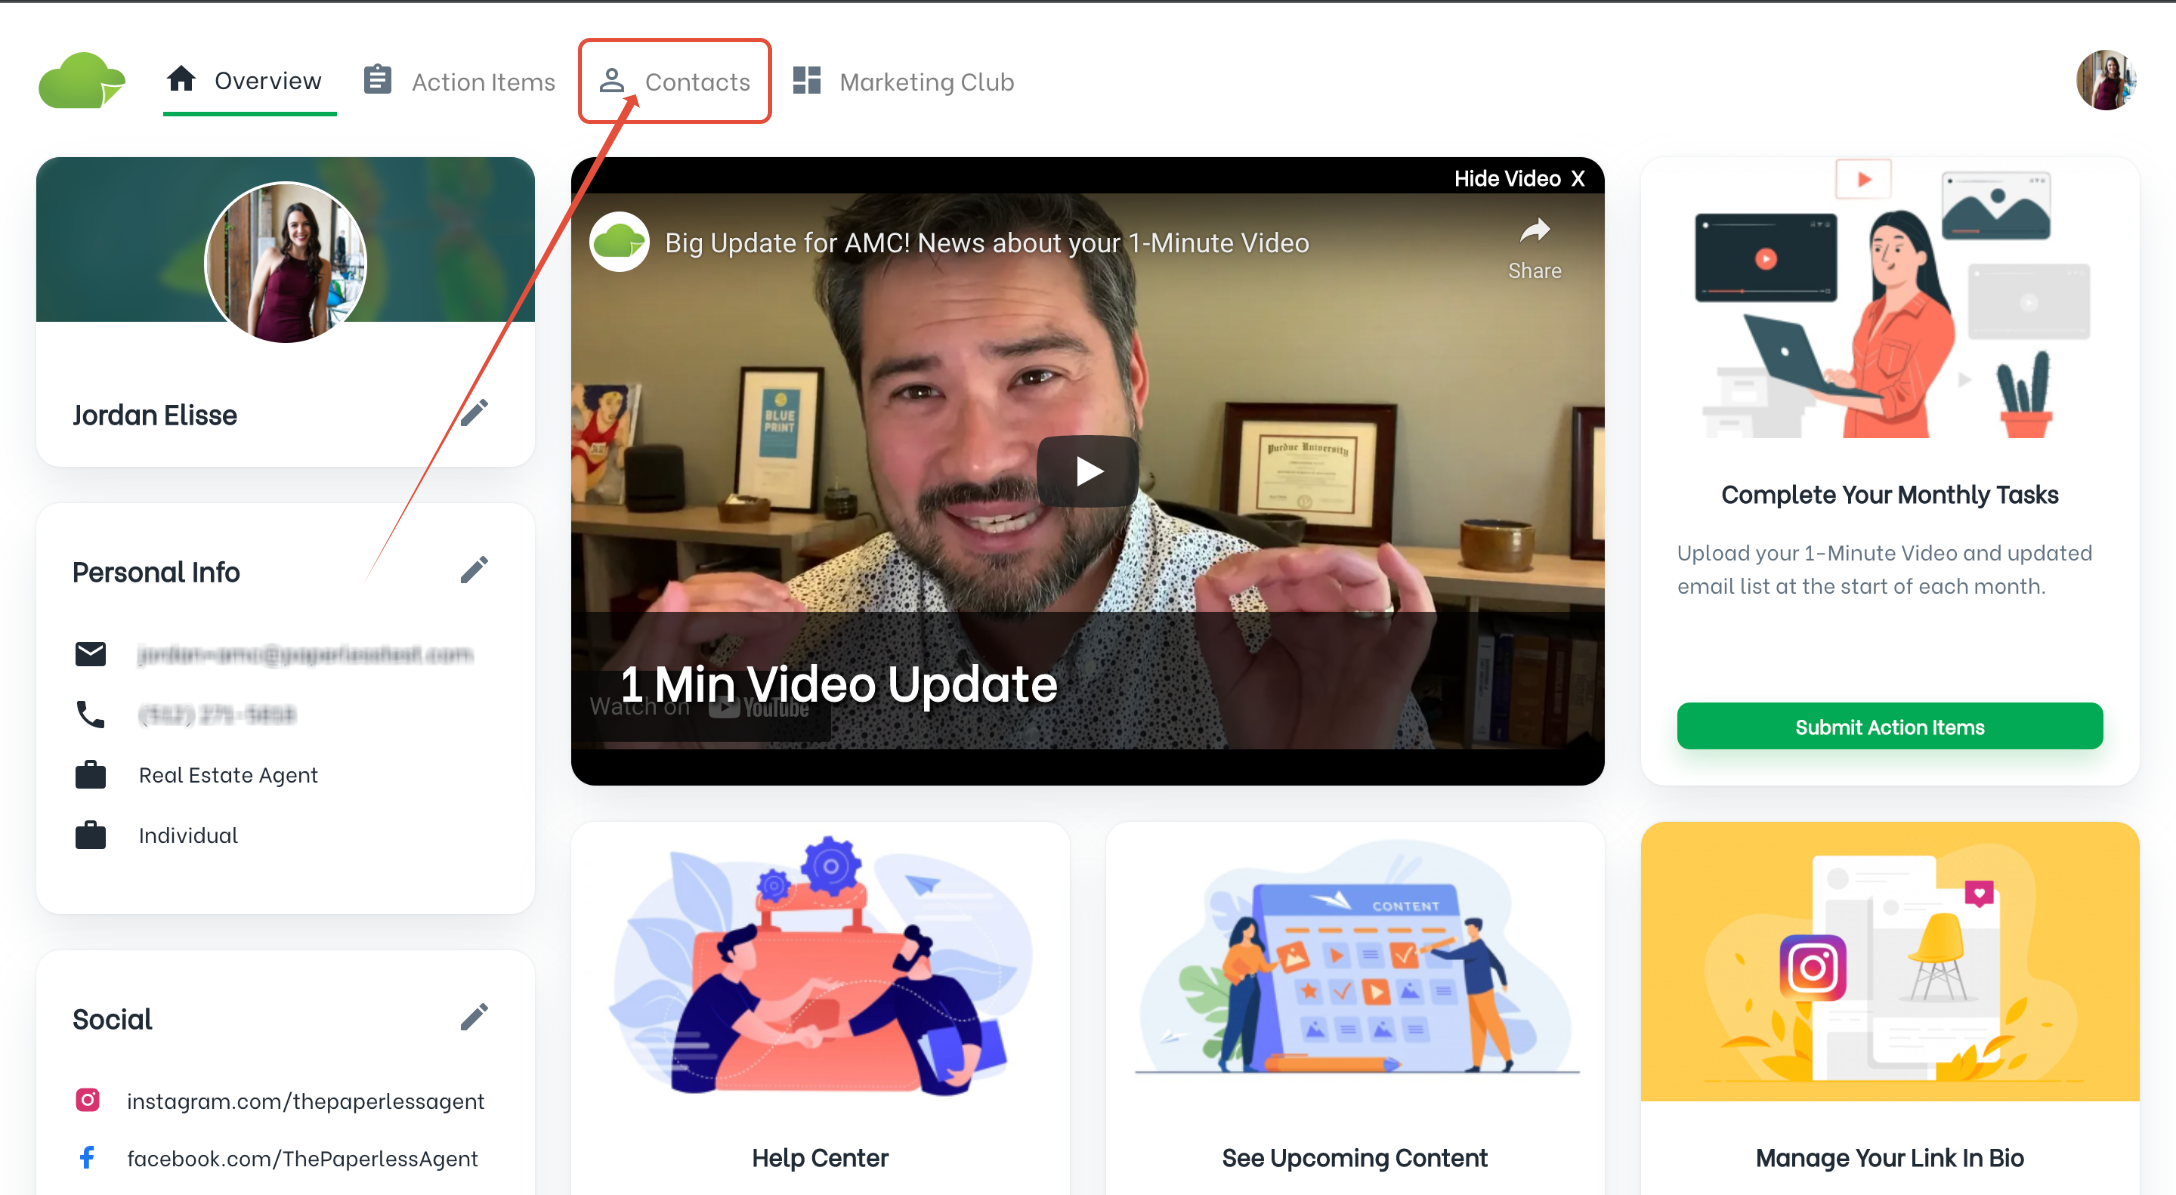Go to the Contacts tab

pos(675,82)
